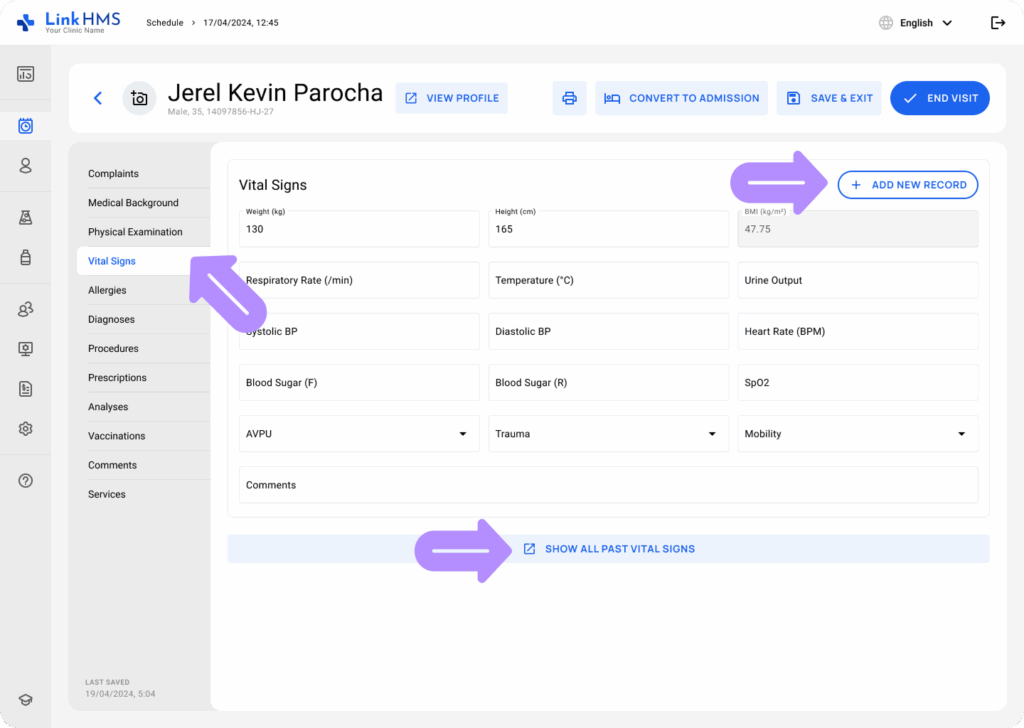Select the Diagnoses section

[x=111, y=319]
